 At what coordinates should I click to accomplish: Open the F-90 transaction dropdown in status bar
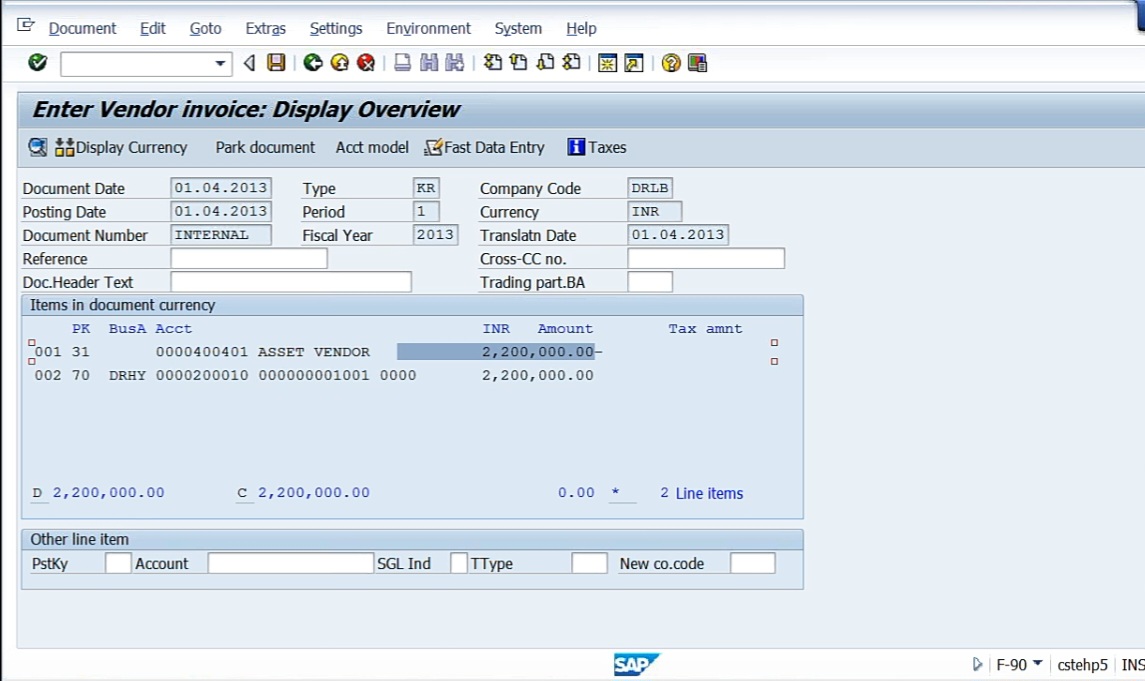(x=1037, y=663)
